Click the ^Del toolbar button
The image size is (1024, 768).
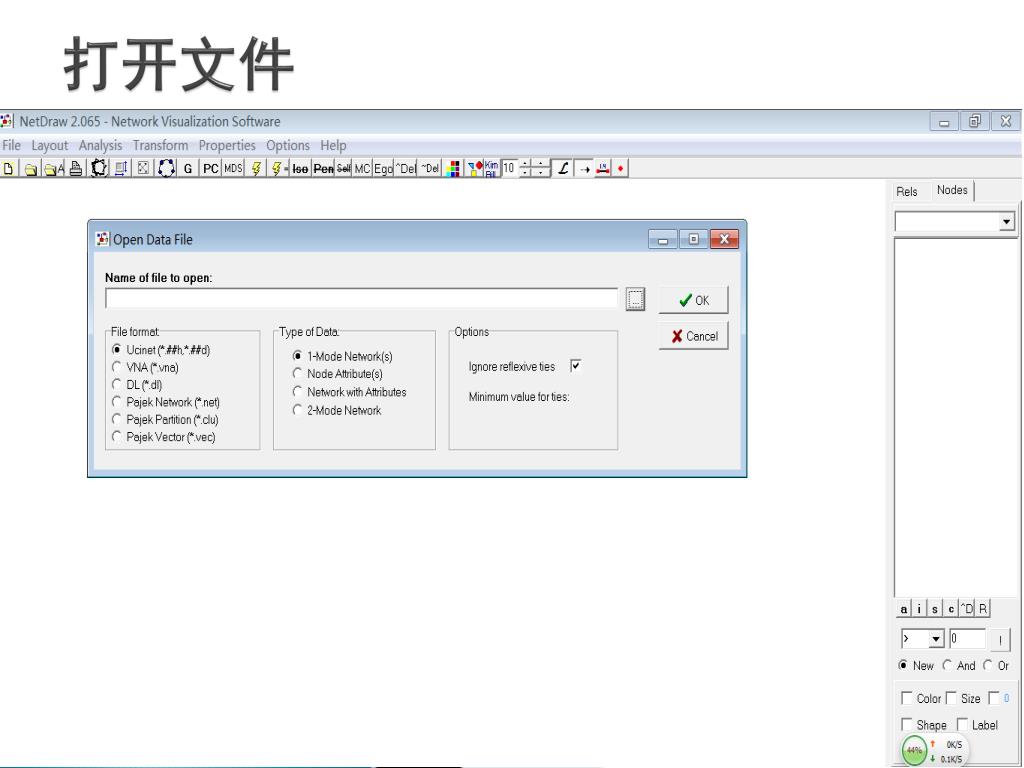click(x=406, y=168)
